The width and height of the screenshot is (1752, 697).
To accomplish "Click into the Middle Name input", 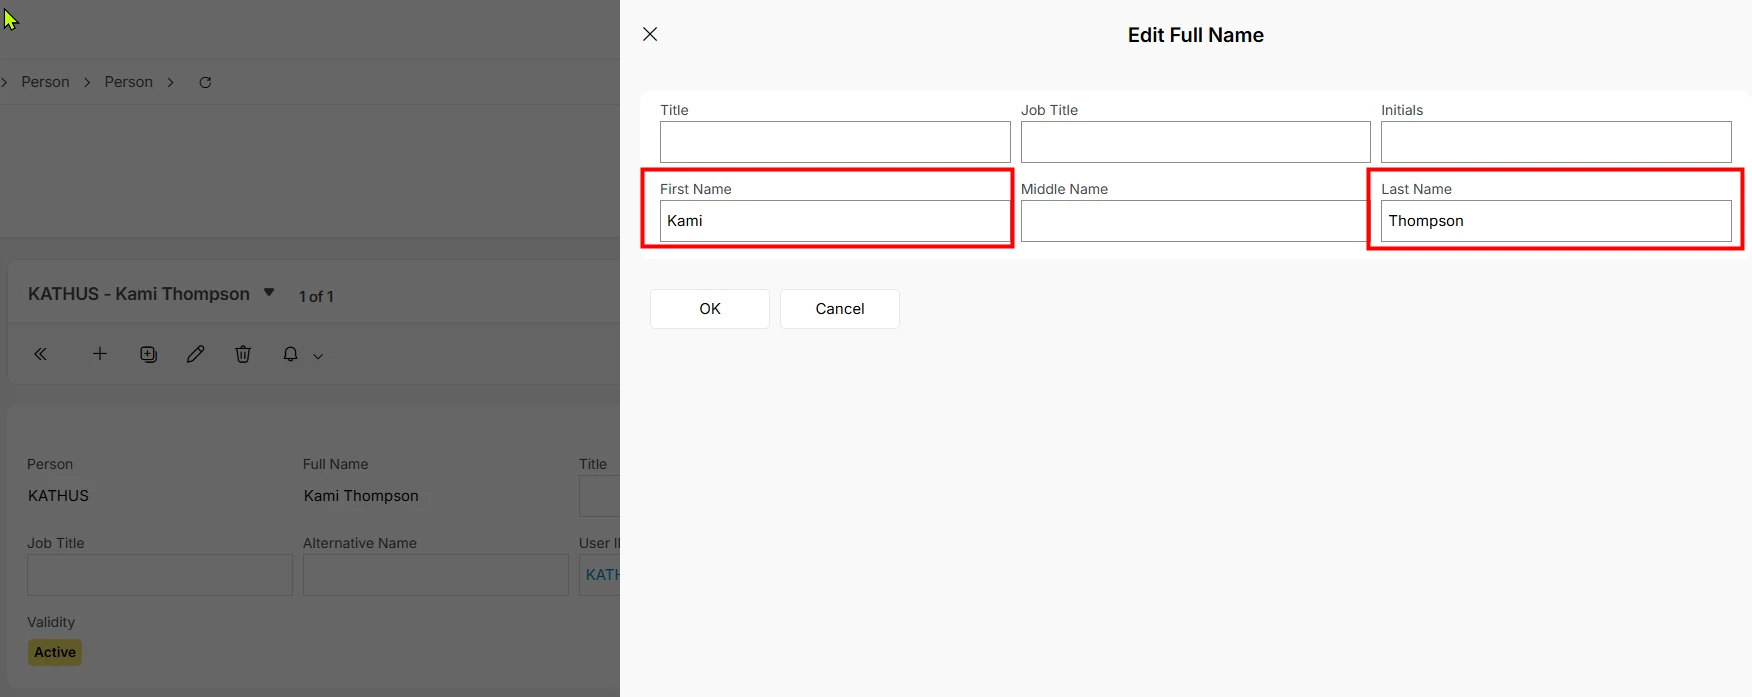I will [1194, 221].
